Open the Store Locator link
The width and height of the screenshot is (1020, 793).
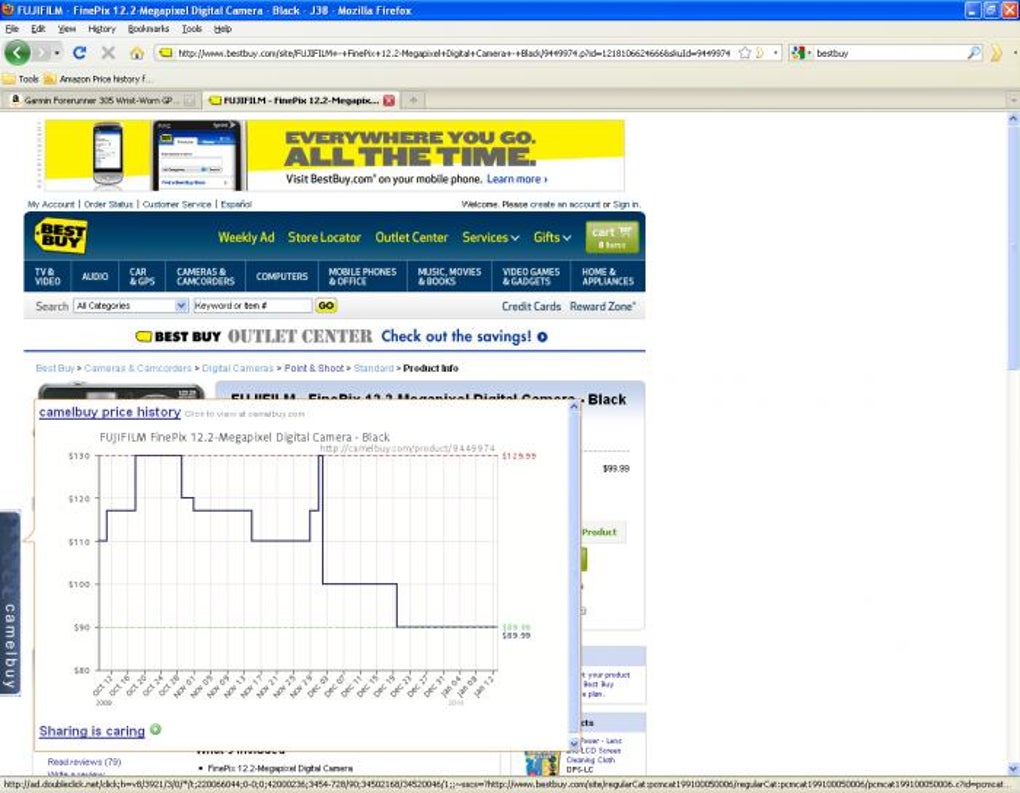324,237
